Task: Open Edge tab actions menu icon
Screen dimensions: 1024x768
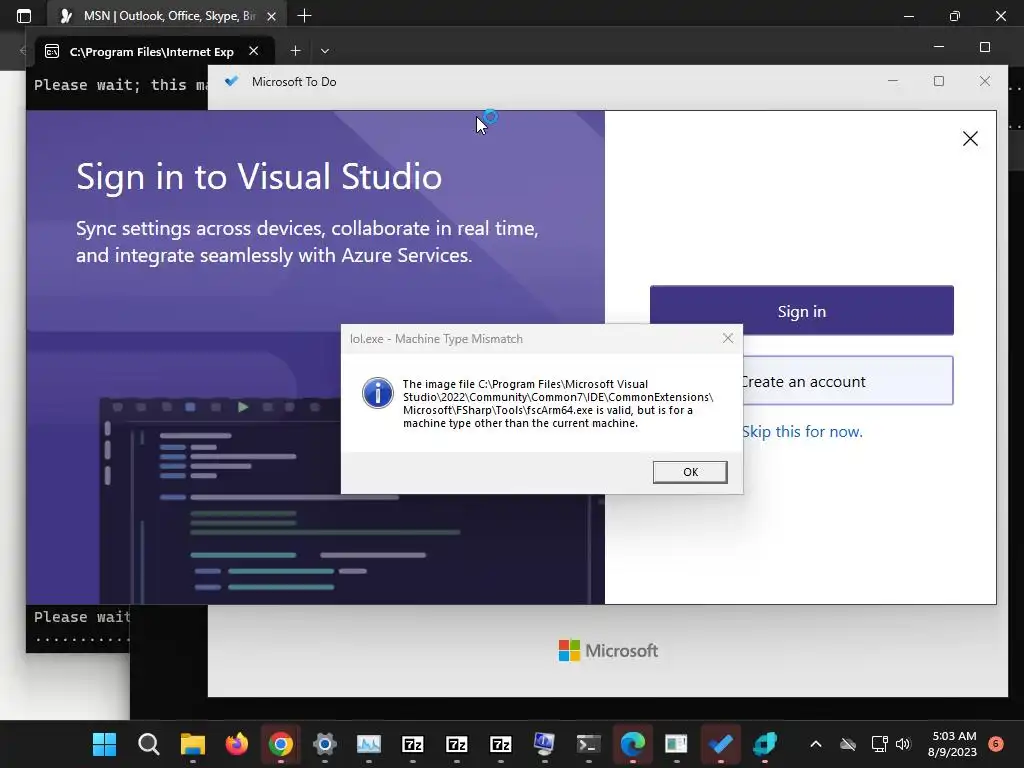Action: click(x=24, y=16)
